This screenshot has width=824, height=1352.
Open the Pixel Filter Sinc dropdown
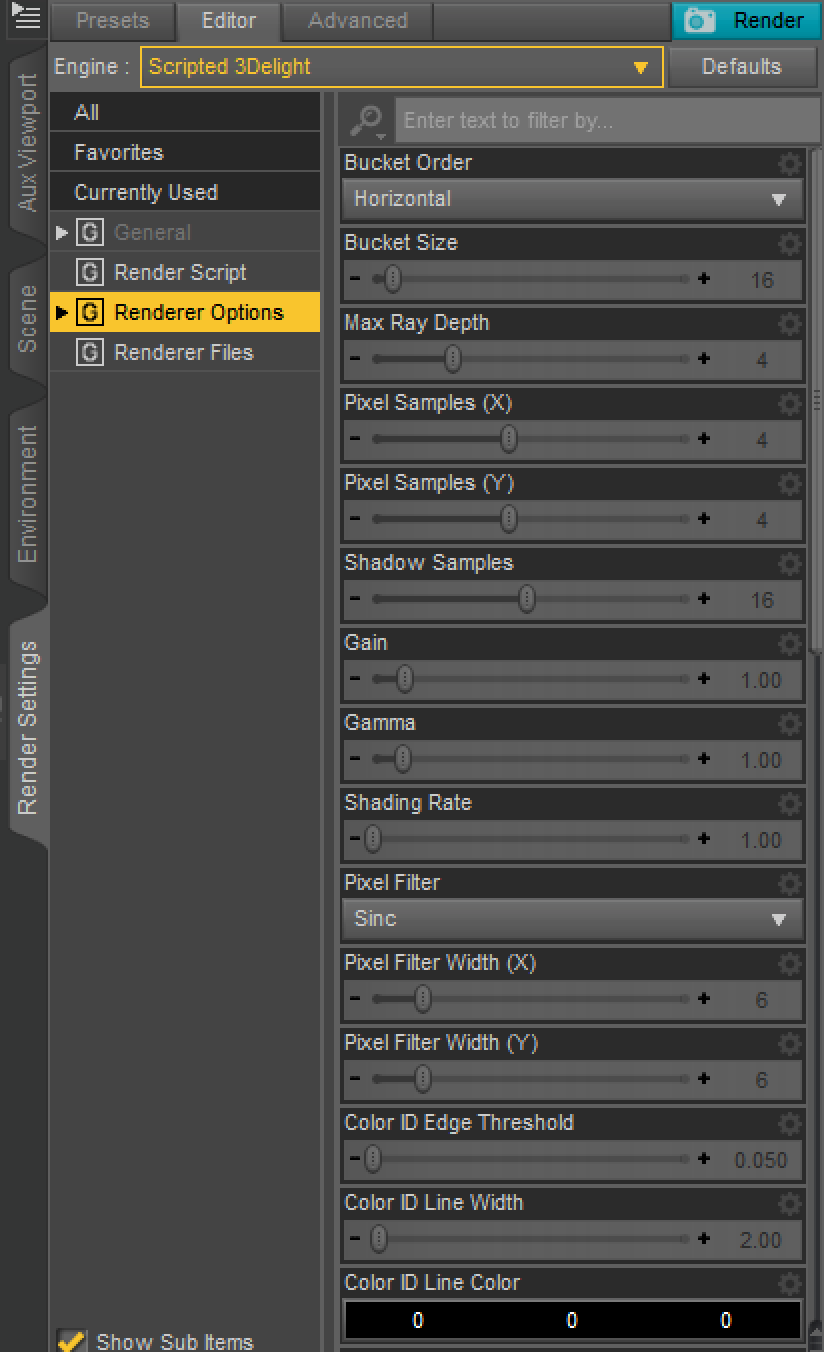coord(572,919)
